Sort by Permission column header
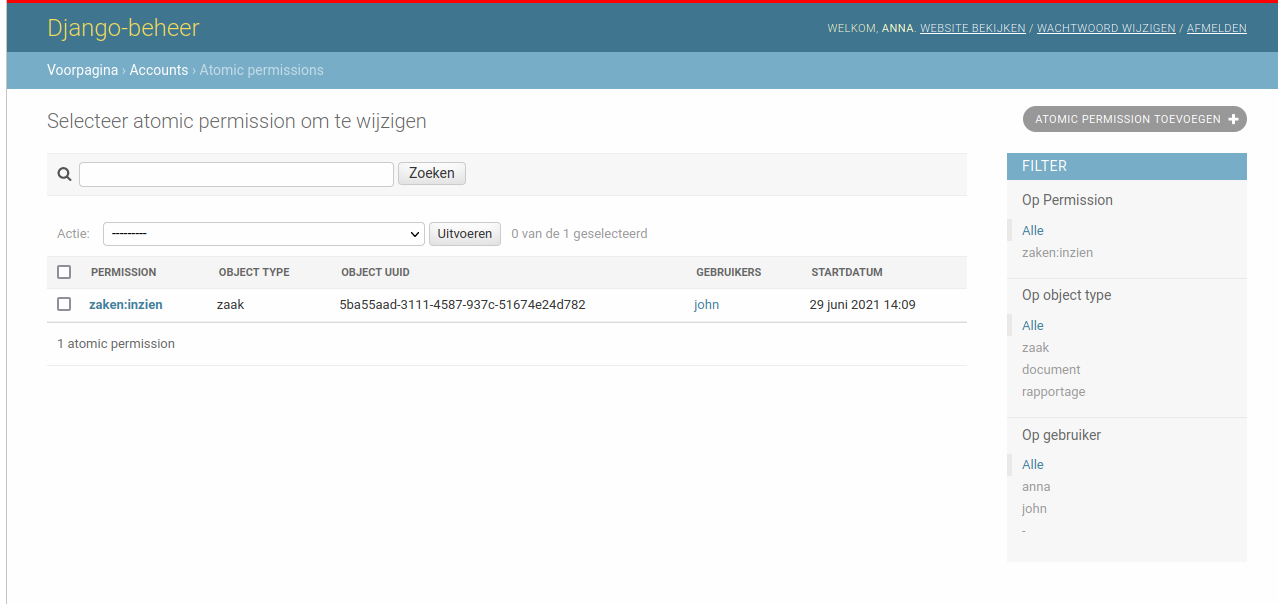 pos(123,272)
